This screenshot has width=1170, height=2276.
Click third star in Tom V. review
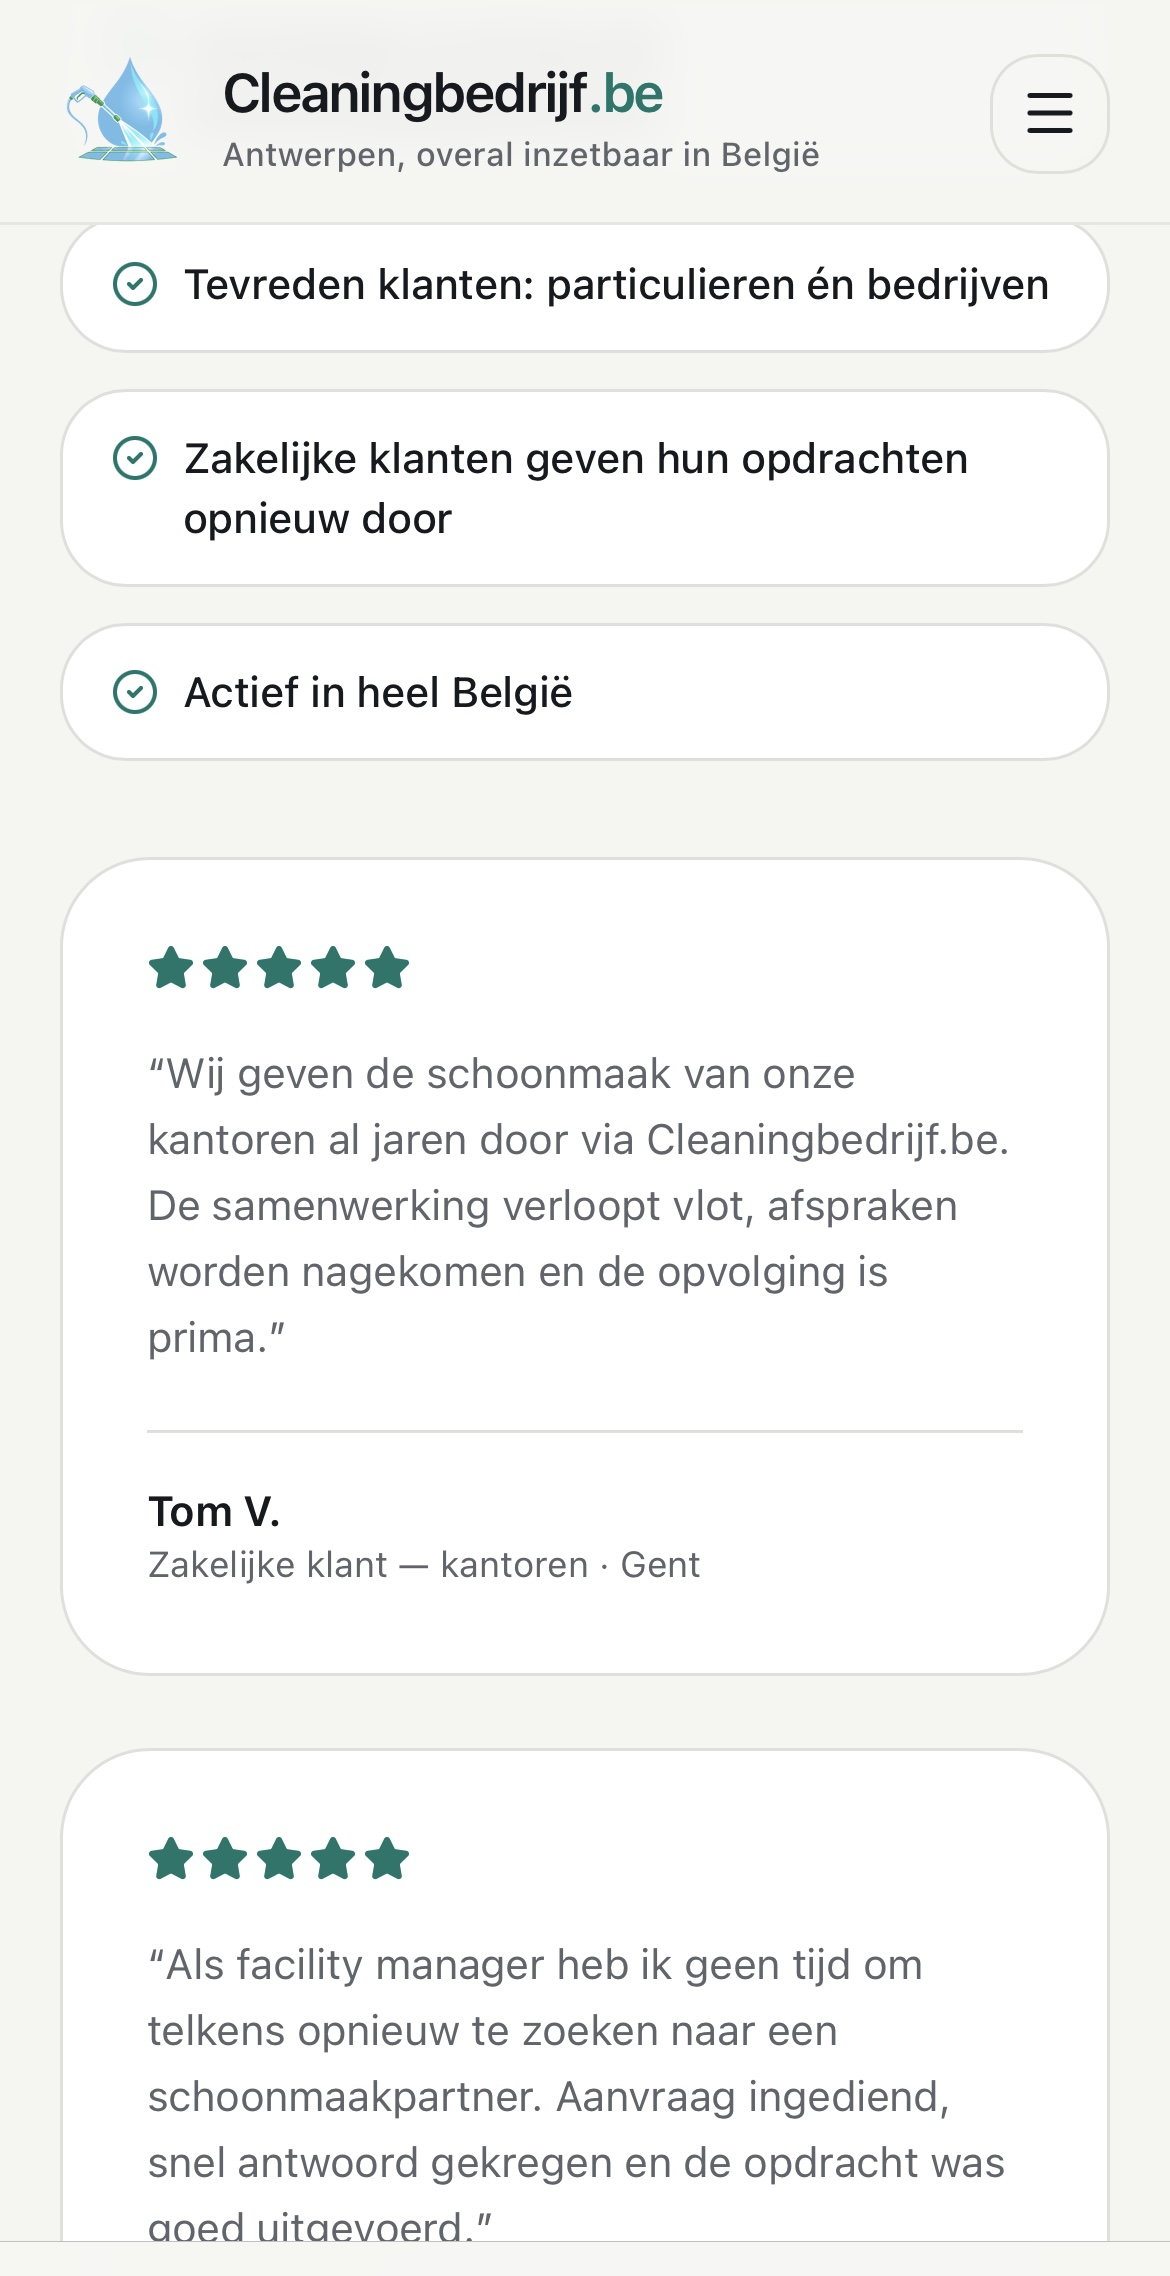pyautogui.click(x=279, y=968)
